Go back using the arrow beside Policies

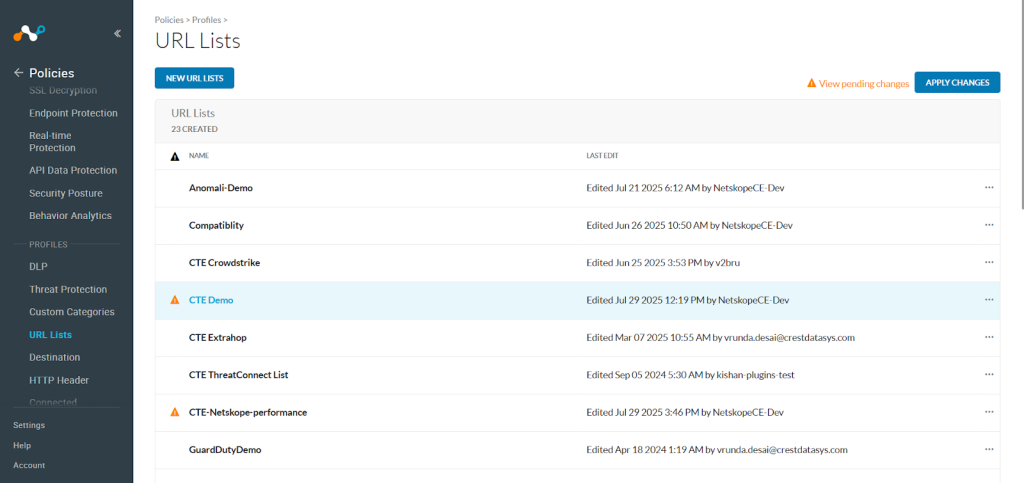[x=18, y=73]
